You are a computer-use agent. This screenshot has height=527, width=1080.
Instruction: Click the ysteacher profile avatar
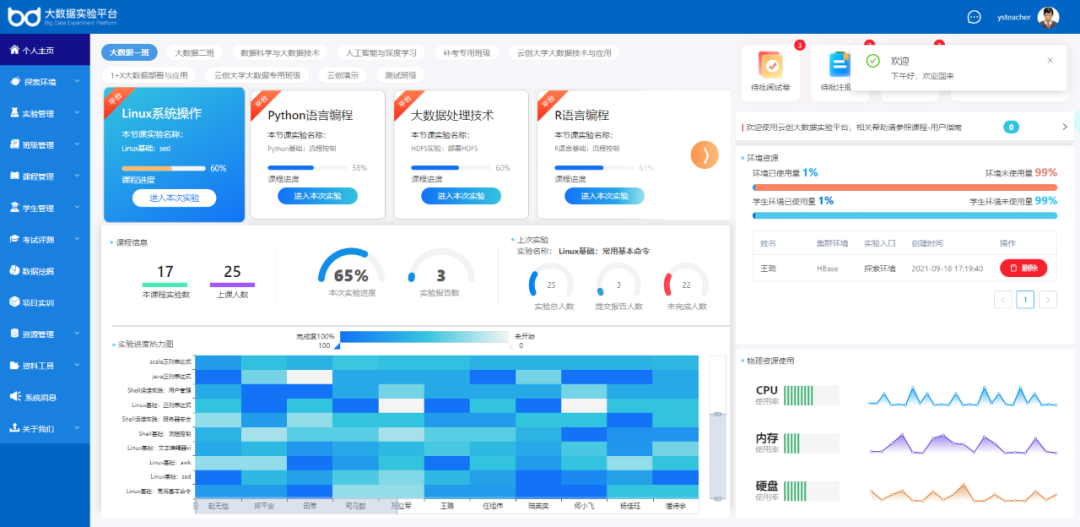point(1047,17)
